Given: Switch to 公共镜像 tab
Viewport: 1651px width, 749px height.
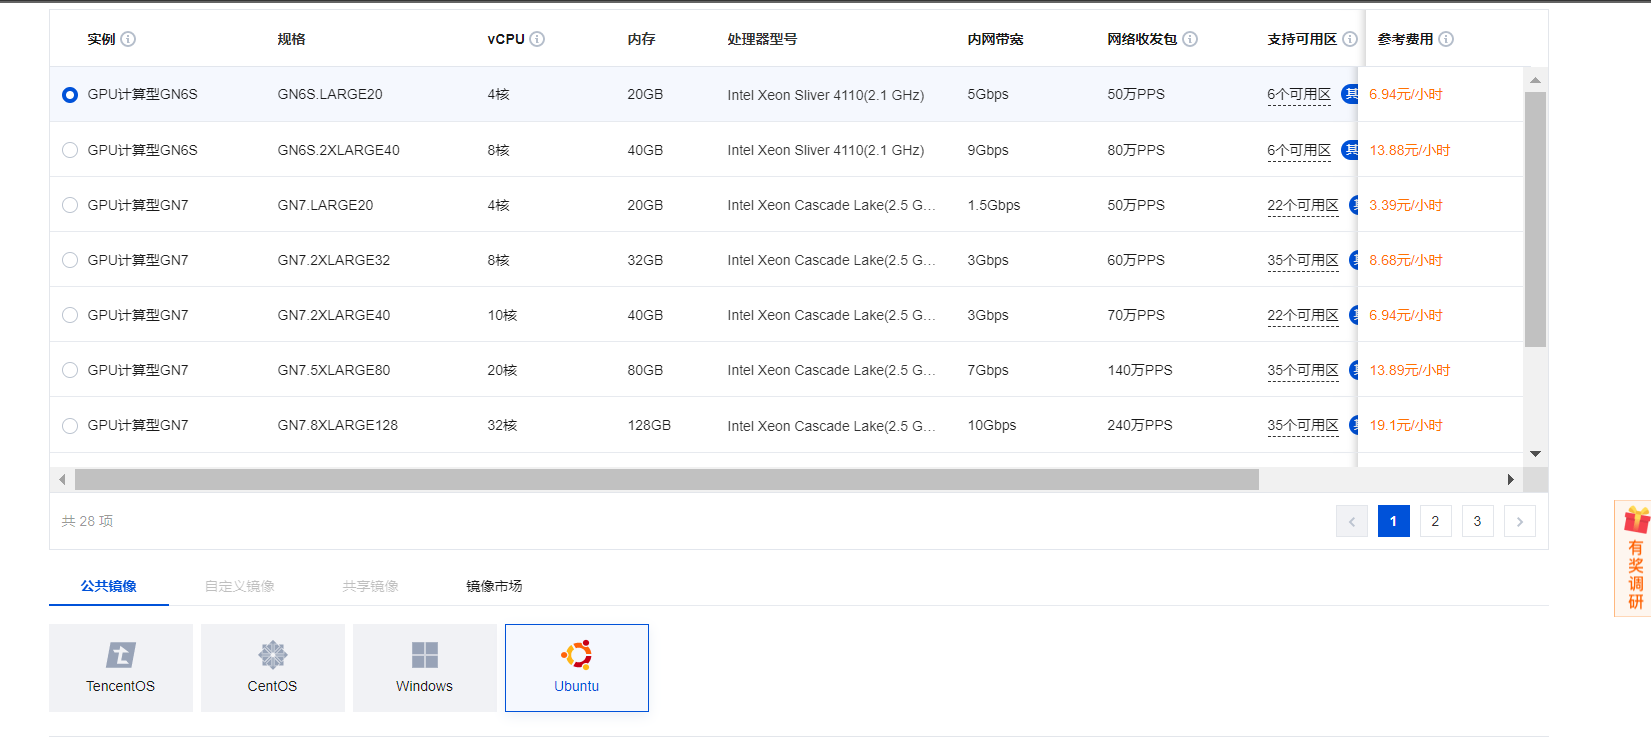Looking at the screenshot, I should 109,586.
